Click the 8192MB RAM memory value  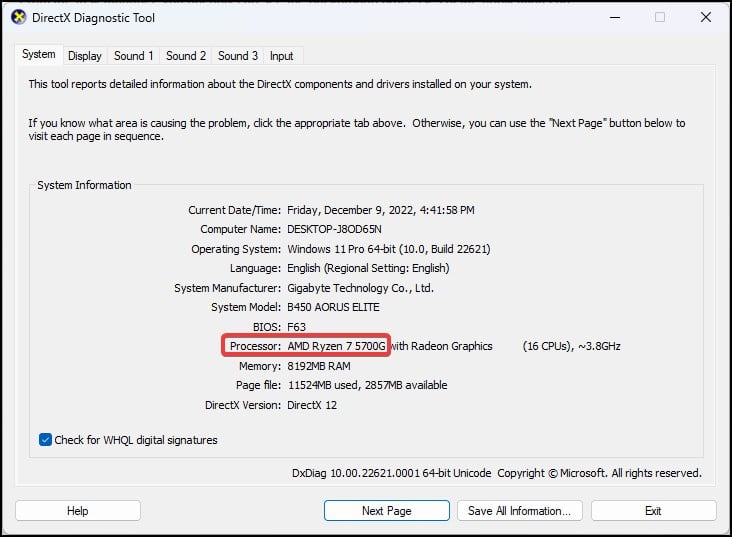319,366
